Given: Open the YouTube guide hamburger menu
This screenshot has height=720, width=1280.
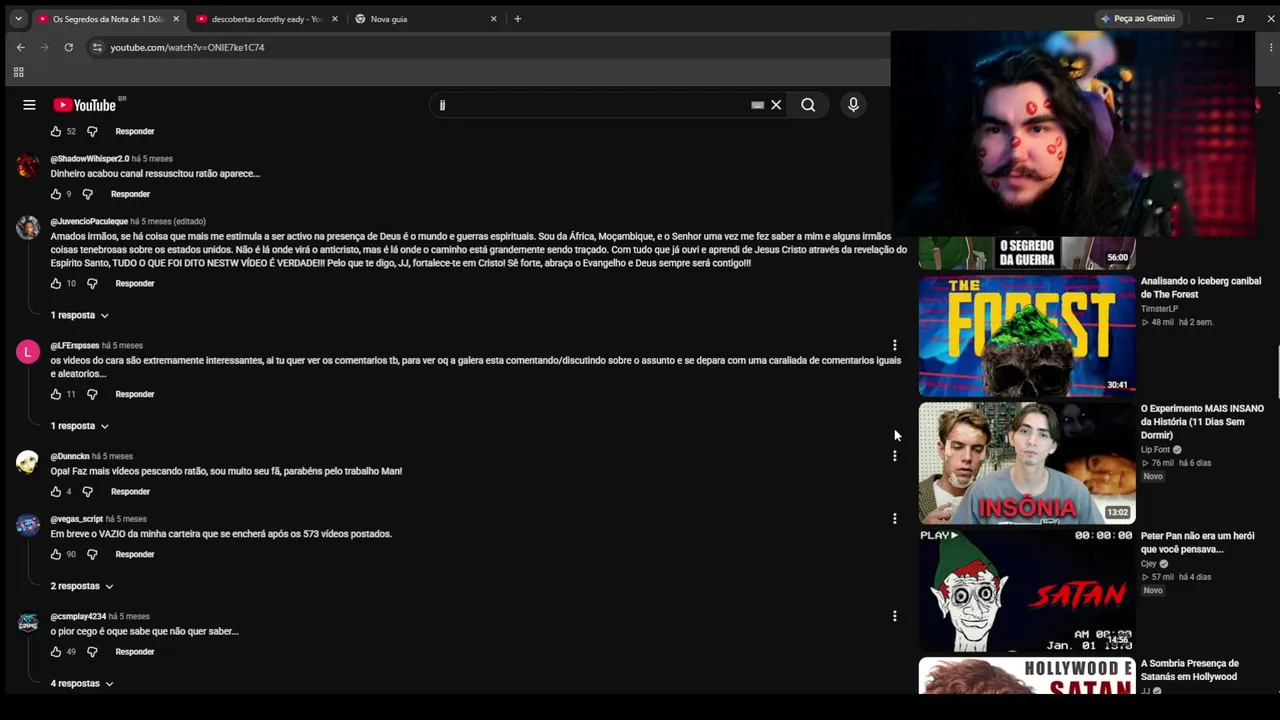Looking at the screenshot, I should coord(29,105).
